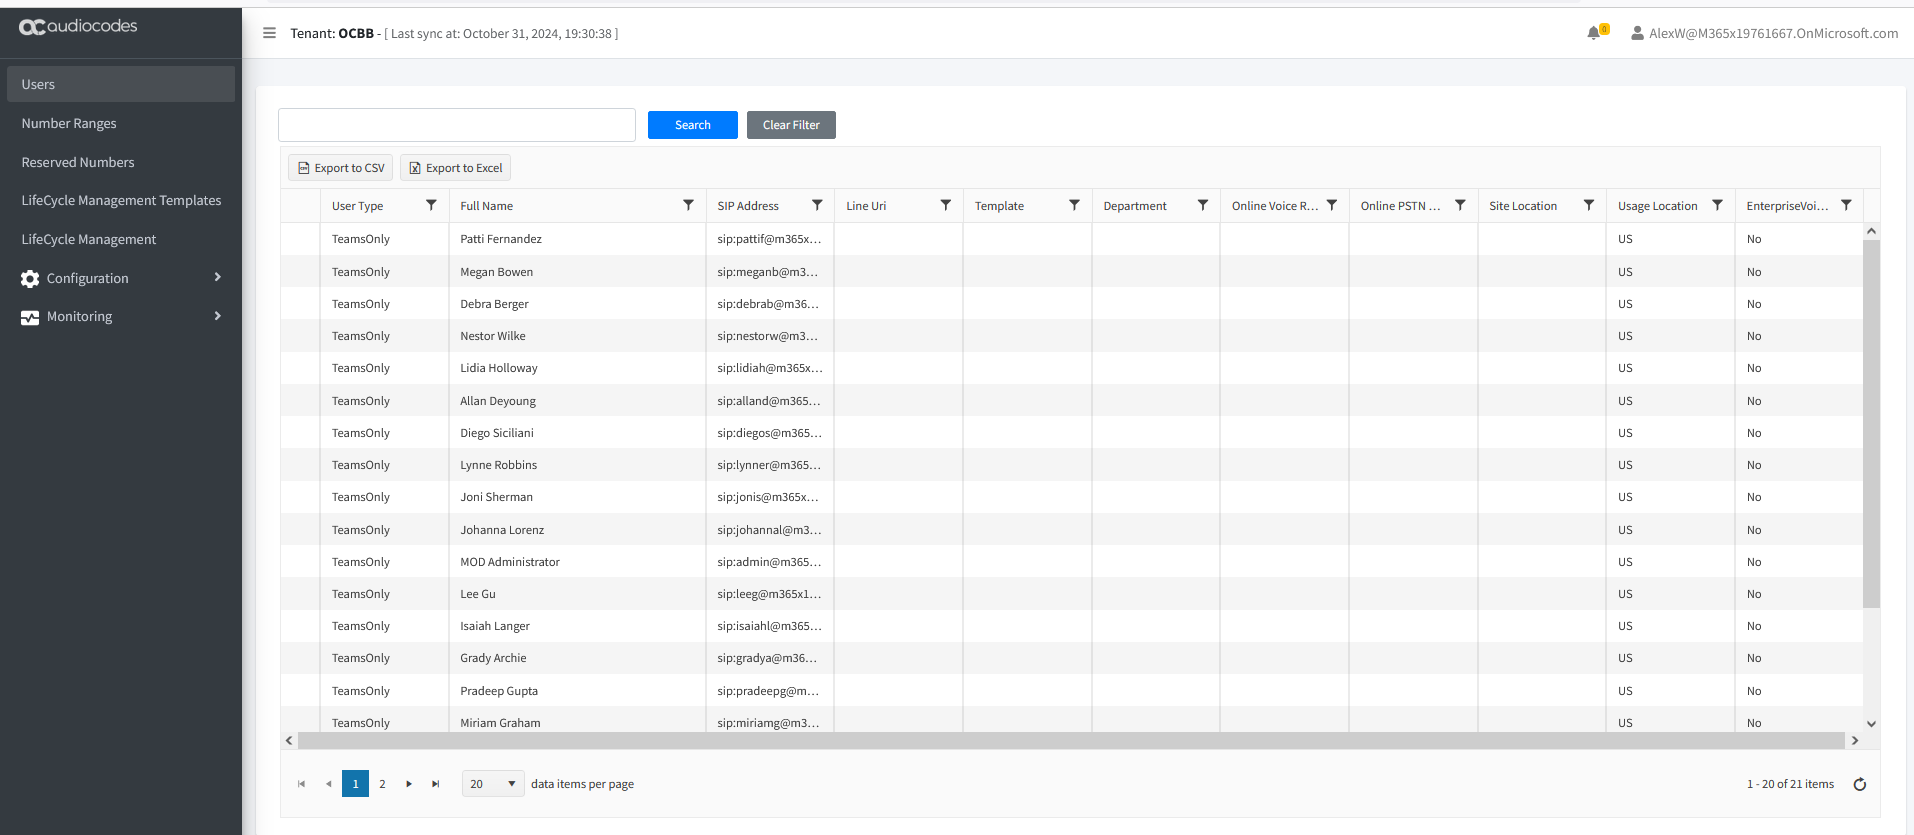Click the AudioCodes logo
The image size is (1914, 835).
78,26
